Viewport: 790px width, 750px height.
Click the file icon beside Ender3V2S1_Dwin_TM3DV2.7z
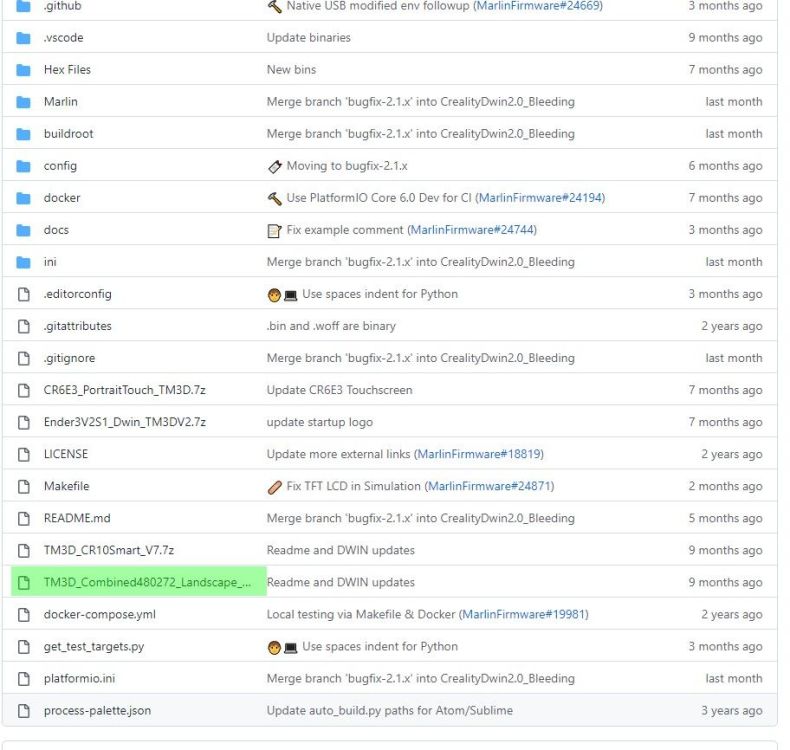pos(24,423)
